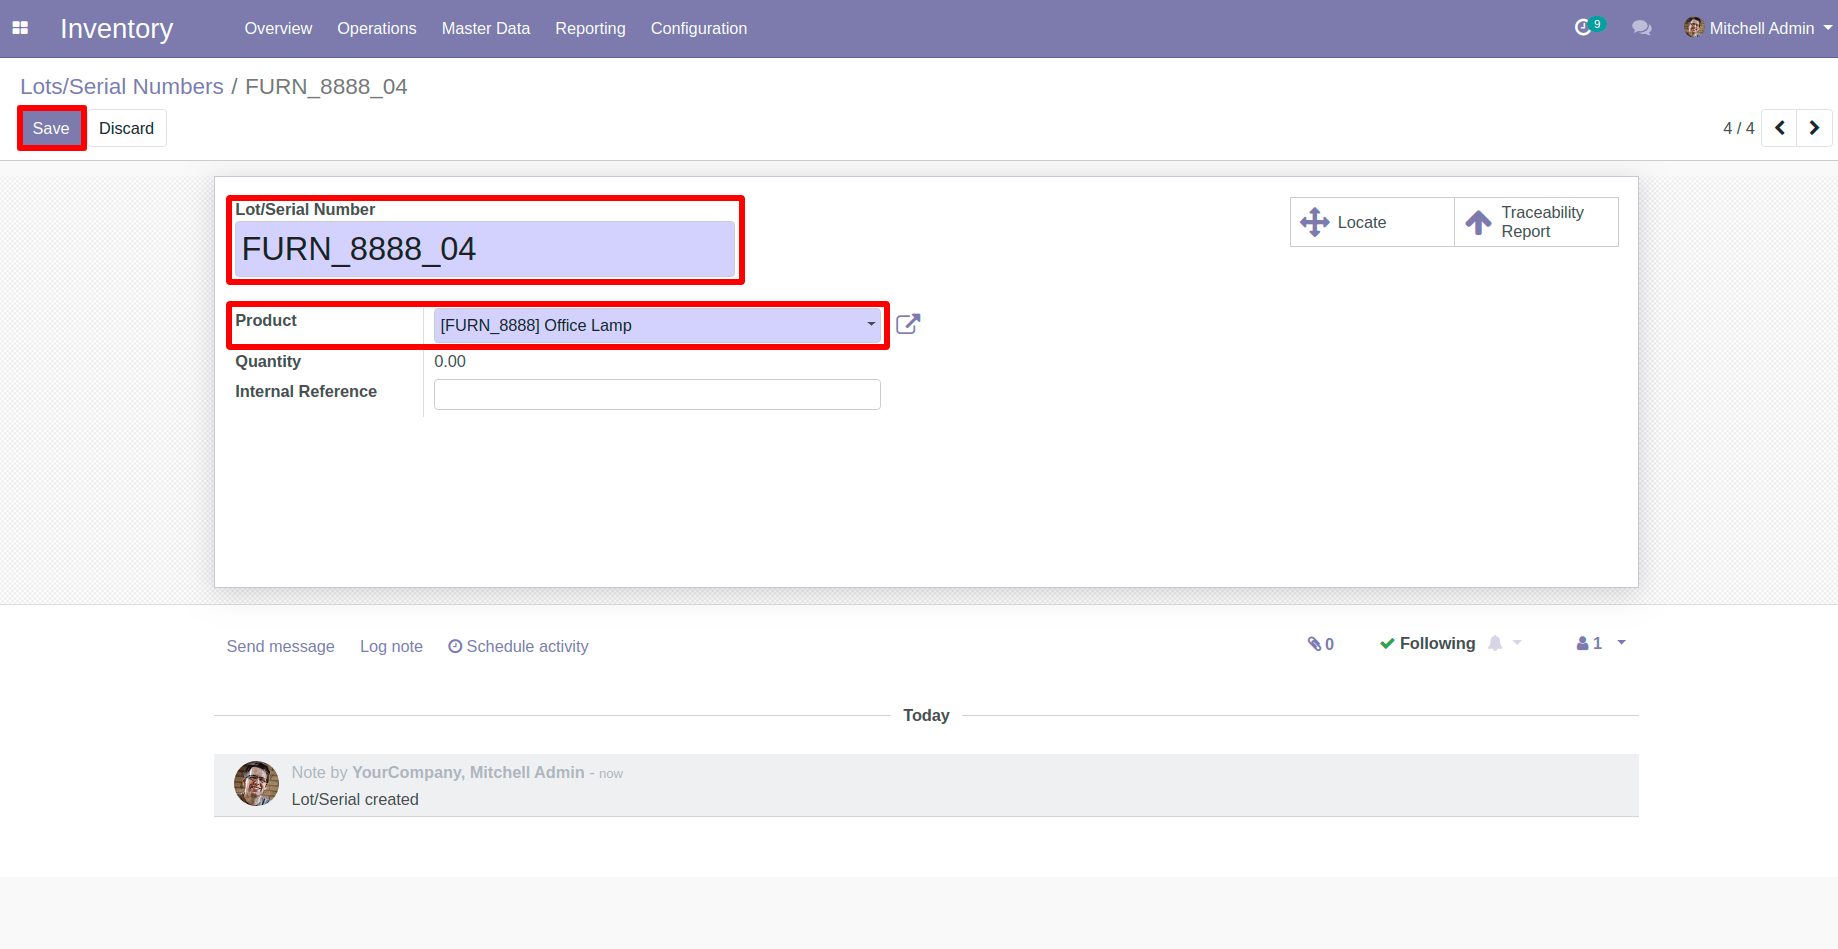Click the 4 / 4 pager counter
The height and width of the screenshot is (949, 1838).
(1738, 128)
